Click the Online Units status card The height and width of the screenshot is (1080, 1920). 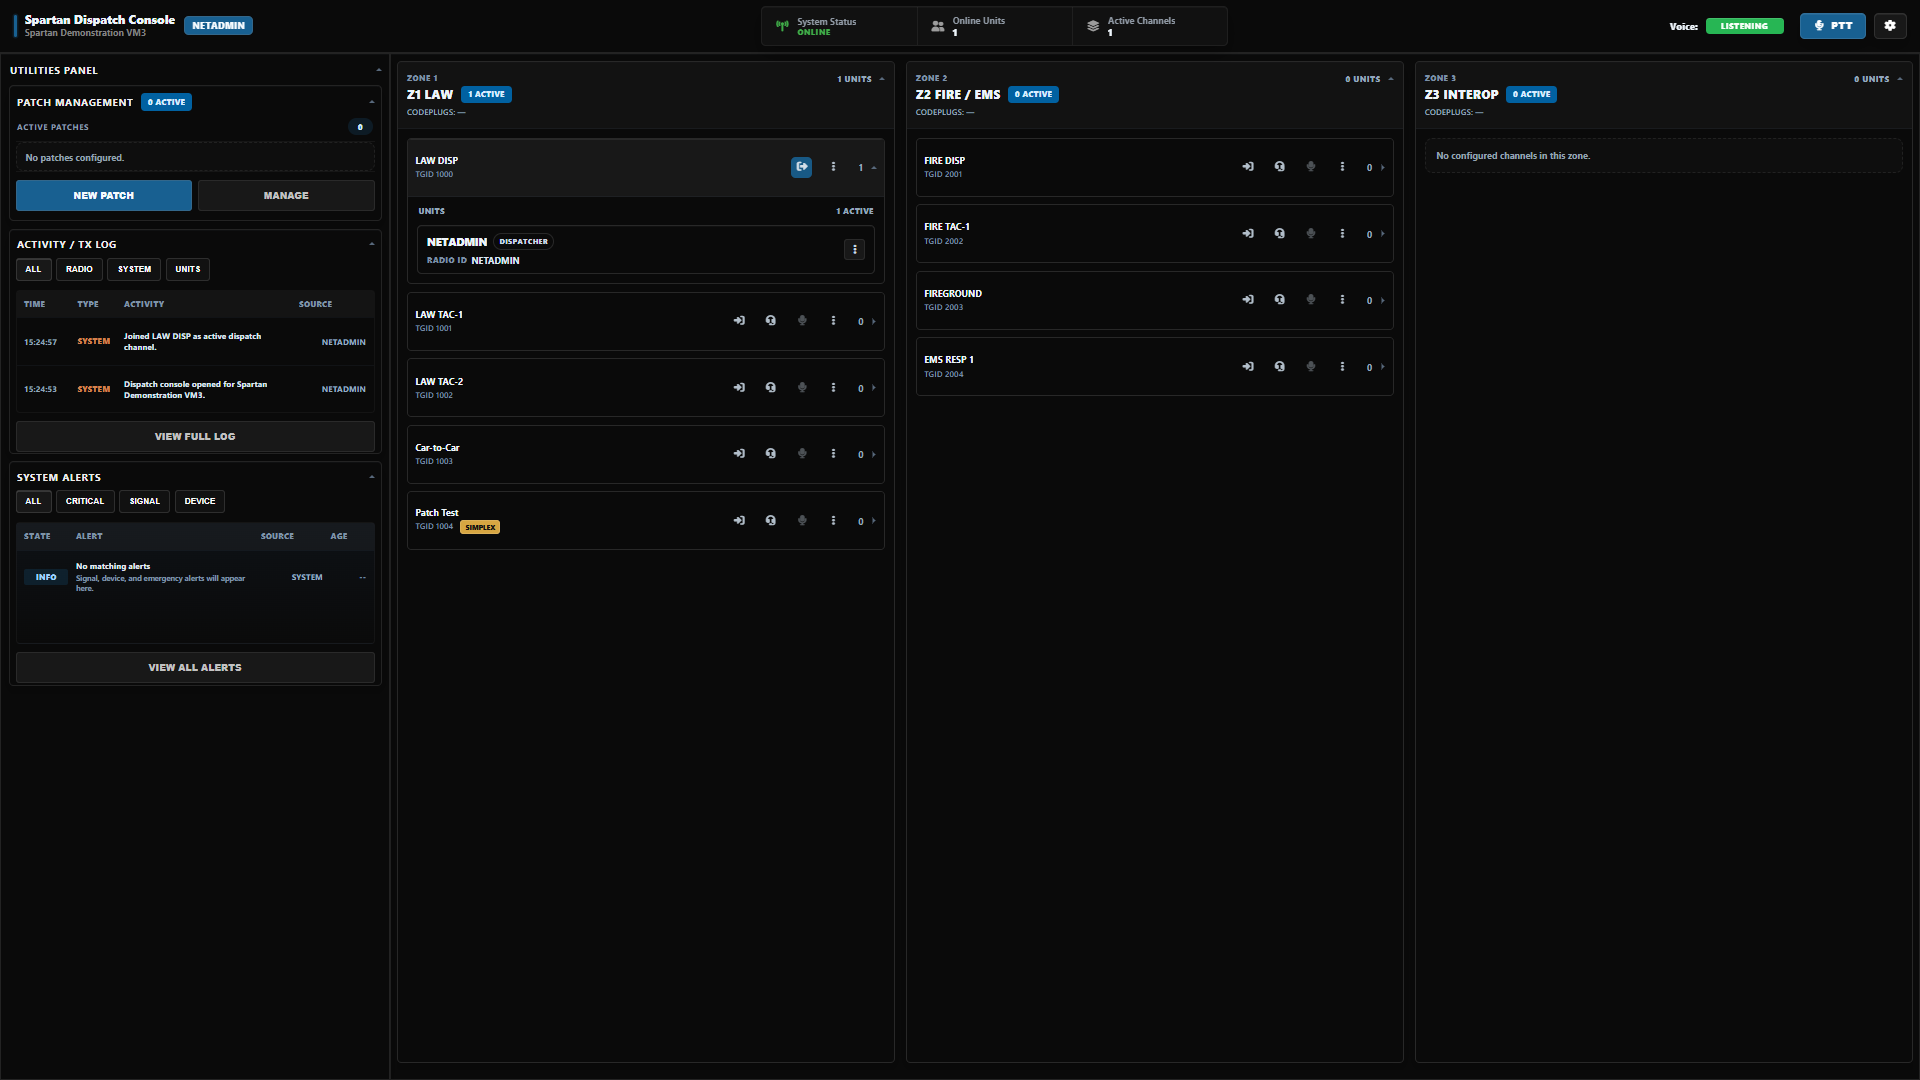(x=994, y=26)
